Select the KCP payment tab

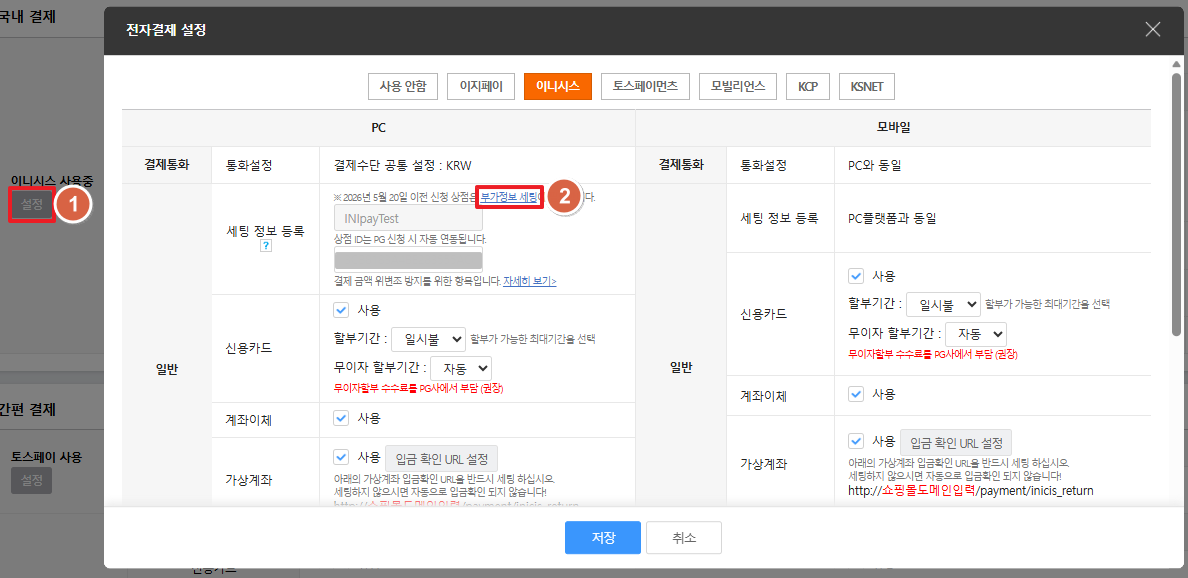point(808,86)
